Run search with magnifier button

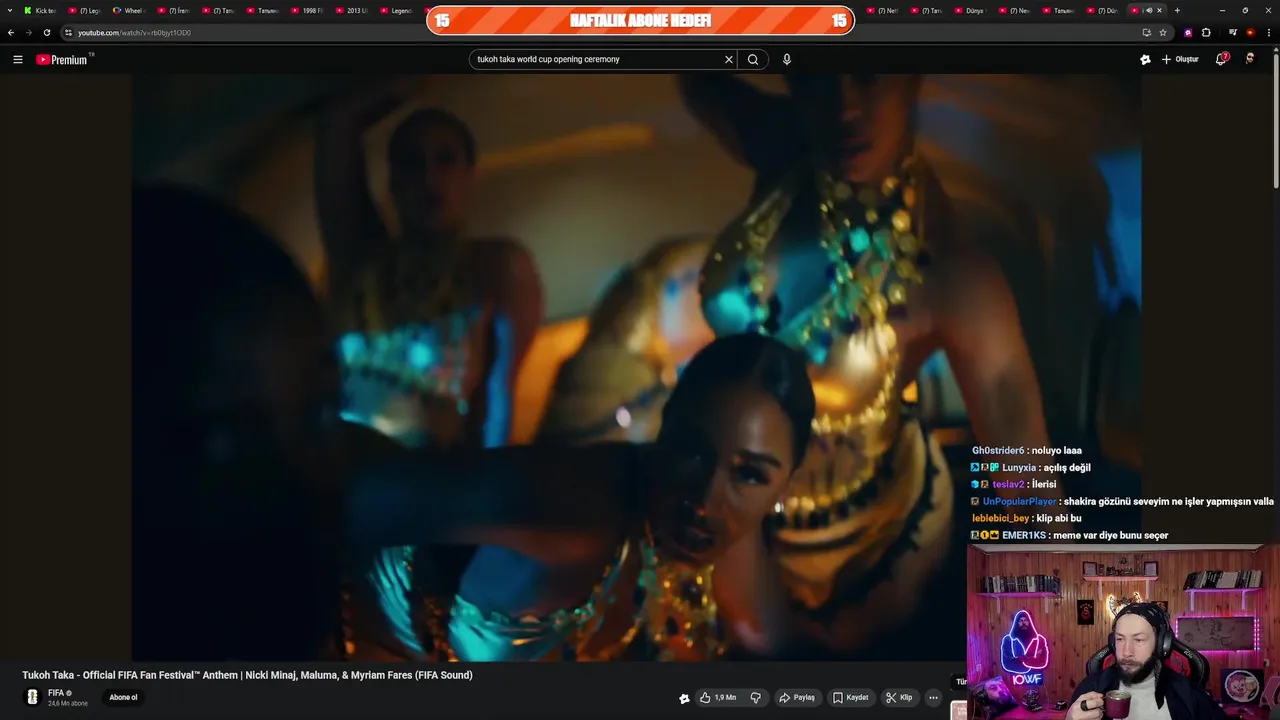753,59
